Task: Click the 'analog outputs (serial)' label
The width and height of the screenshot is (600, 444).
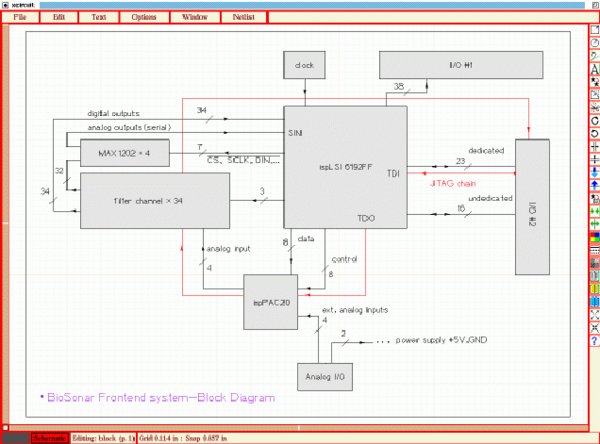Action: [129, 127]
